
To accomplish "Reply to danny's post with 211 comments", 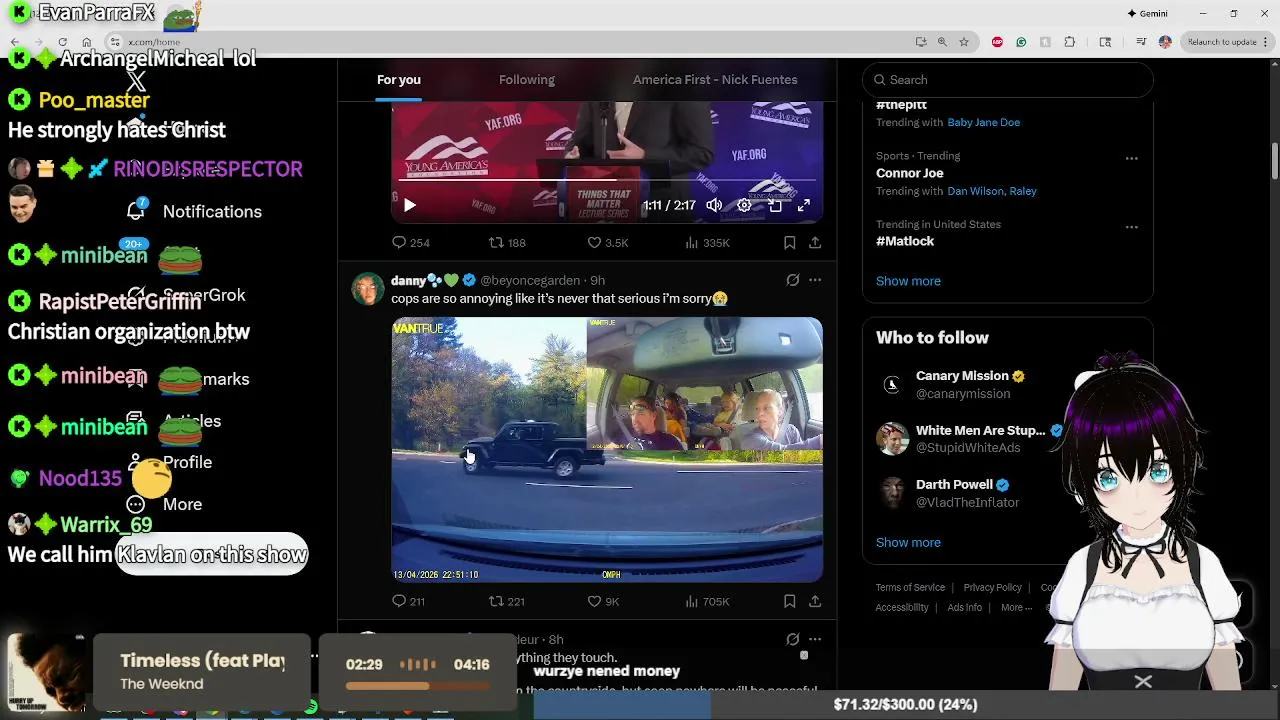I will pyautogui.click(x=409, y=601).
